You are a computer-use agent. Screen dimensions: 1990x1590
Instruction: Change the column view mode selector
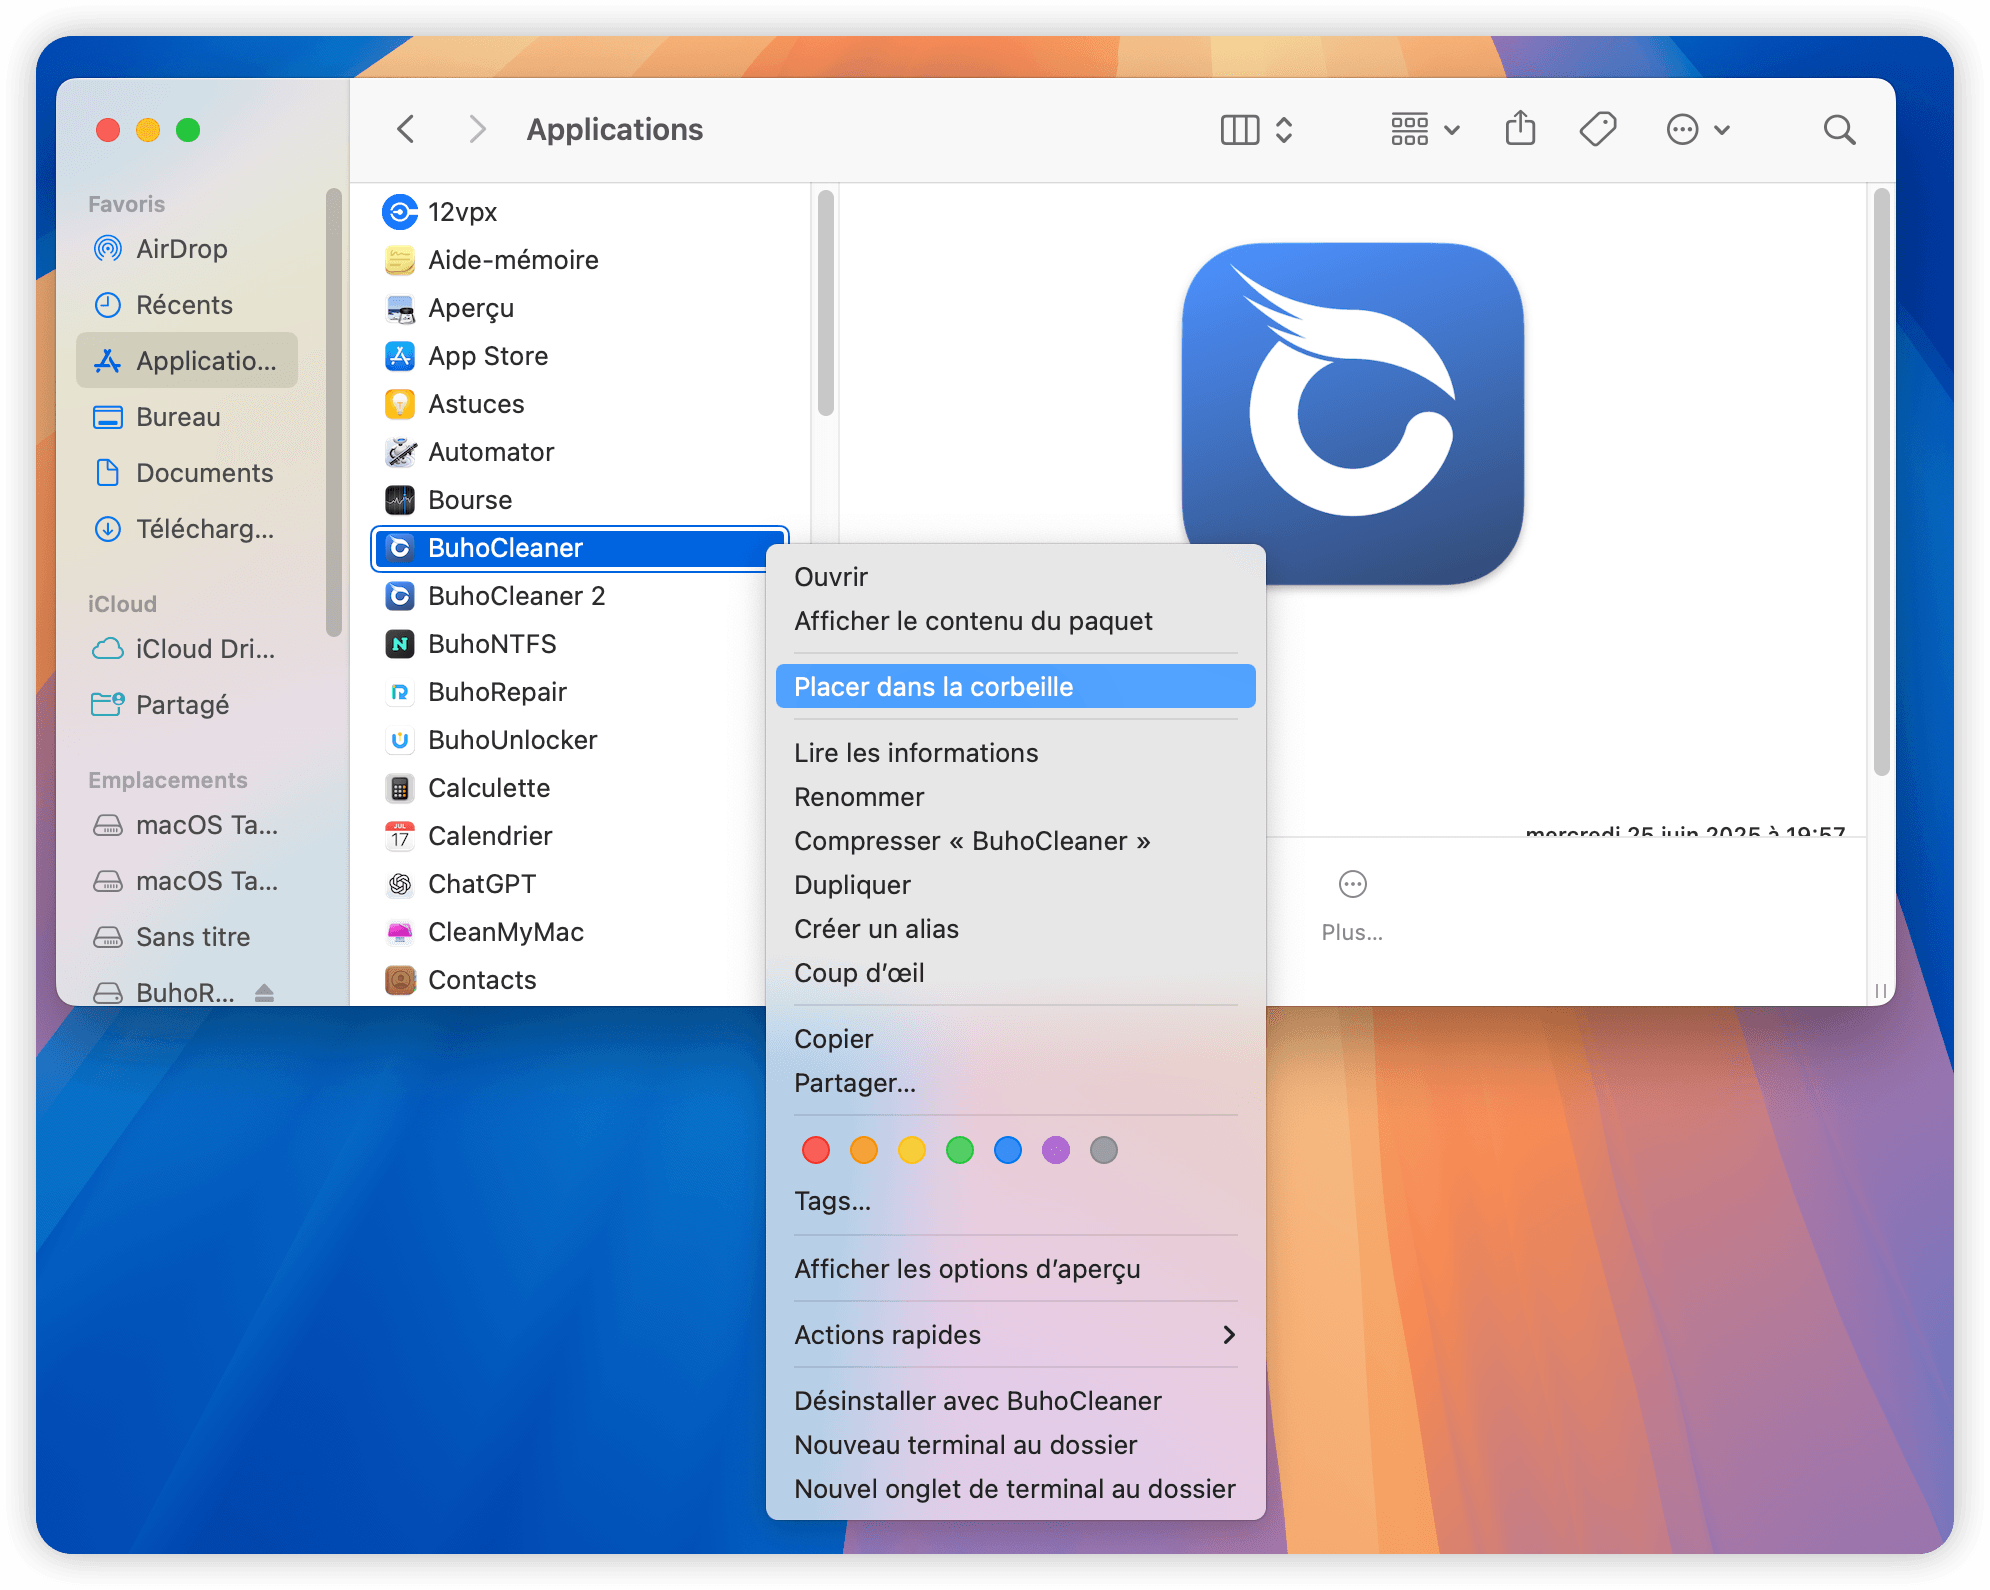(1257, 130)
